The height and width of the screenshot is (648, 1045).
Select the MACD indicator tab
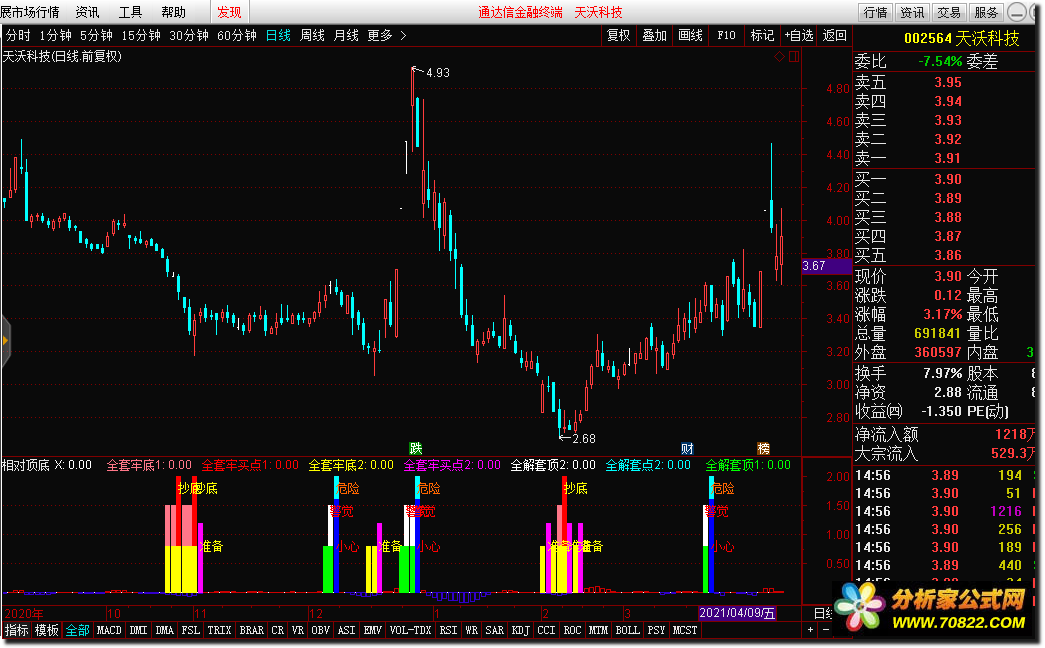[109, 630]
